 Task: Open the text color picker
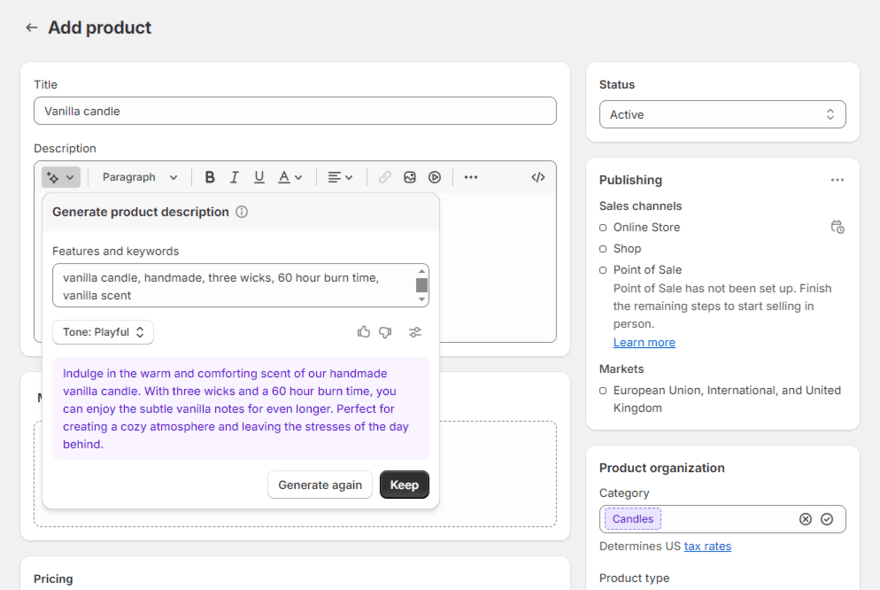tap(288, 177)
